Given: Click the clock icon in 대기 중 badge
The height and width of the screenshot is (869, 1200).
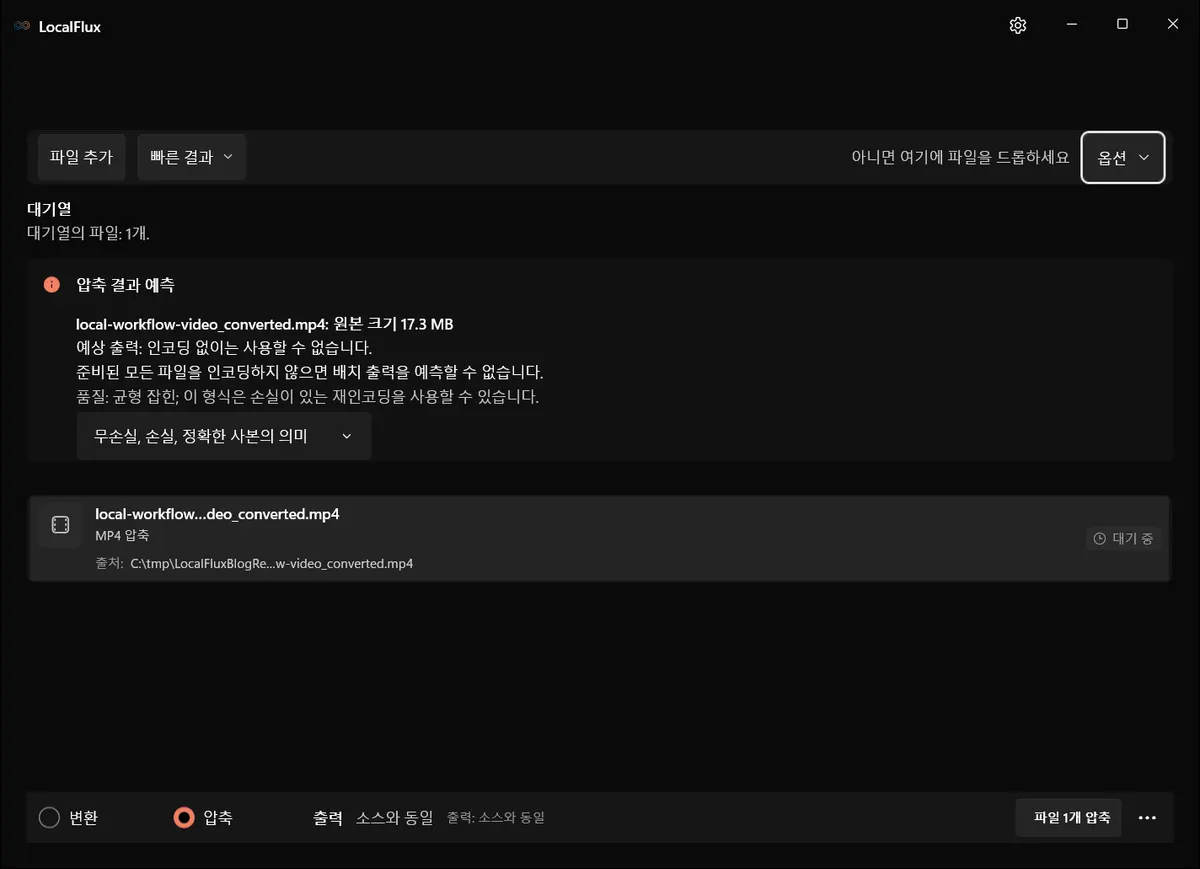Looking at the screenshot, I should (x=1100, y=539).
